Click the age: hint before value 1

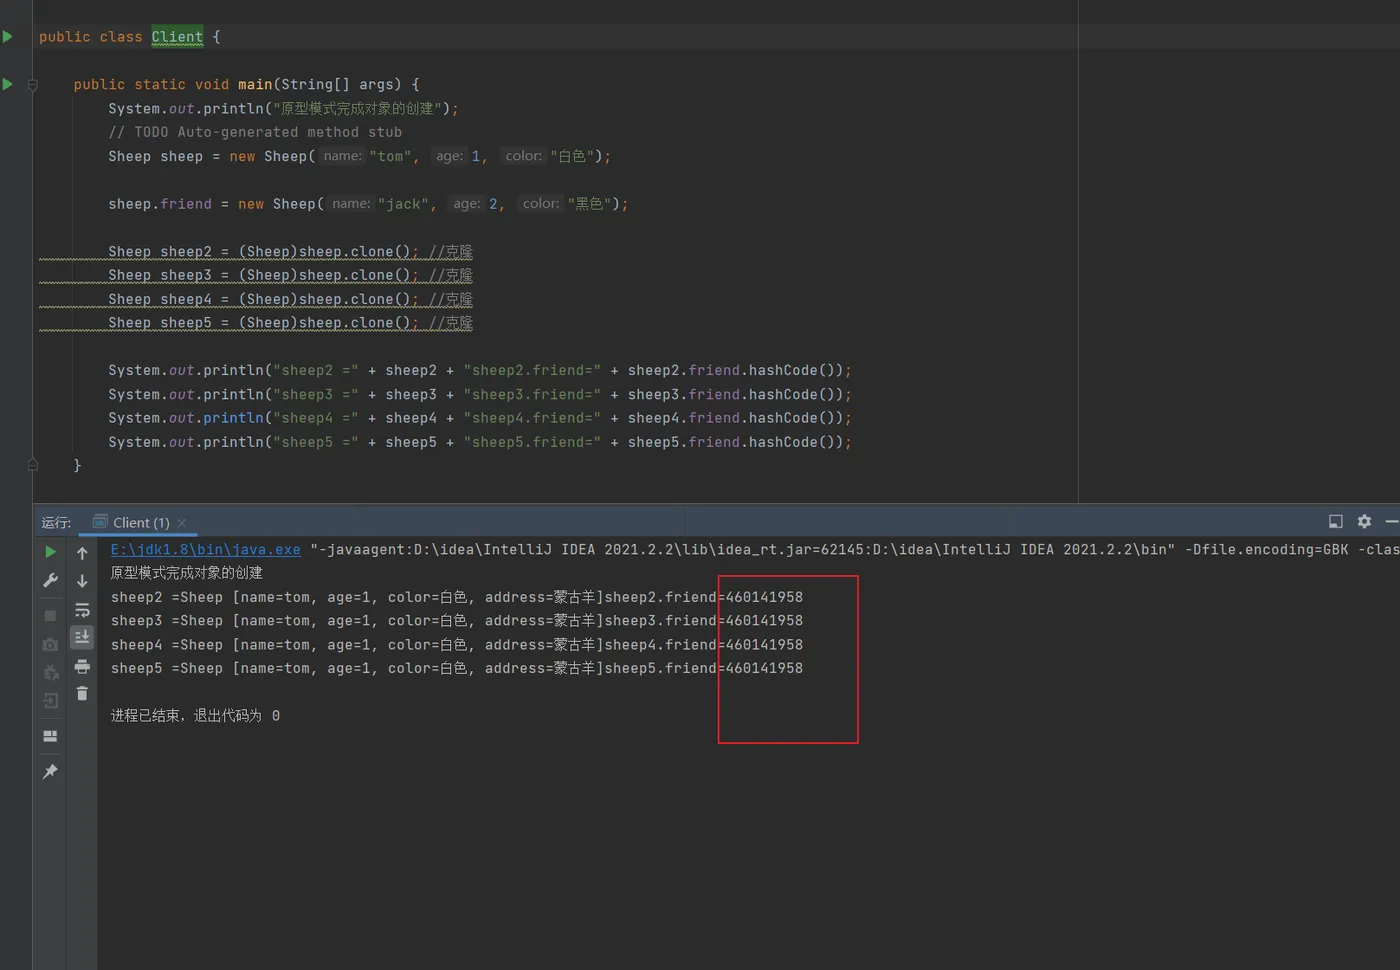pos(449,156)
